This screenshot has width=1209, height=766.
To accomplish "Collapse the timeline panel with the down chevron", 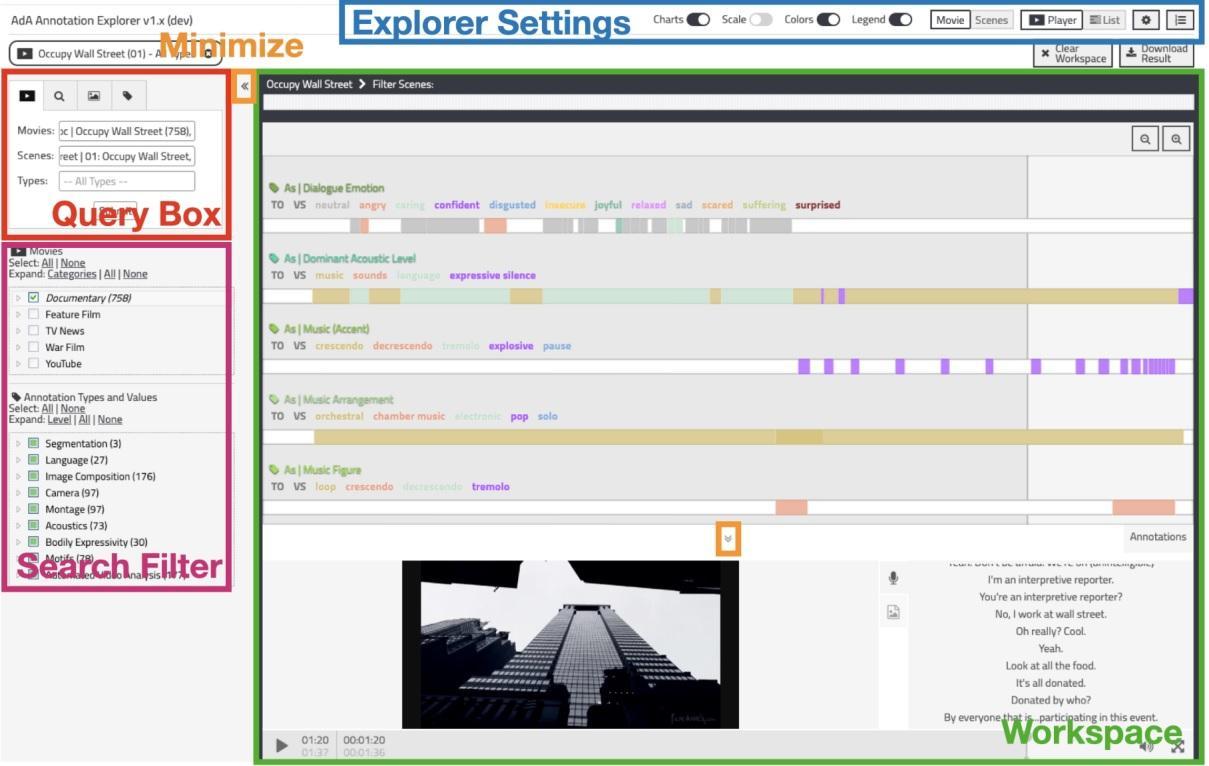I will 728,538.
